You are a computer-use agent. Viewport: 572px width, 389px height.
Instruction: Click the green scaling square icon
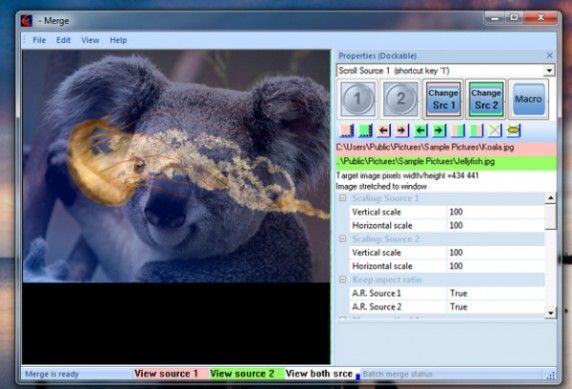(365, 130)
